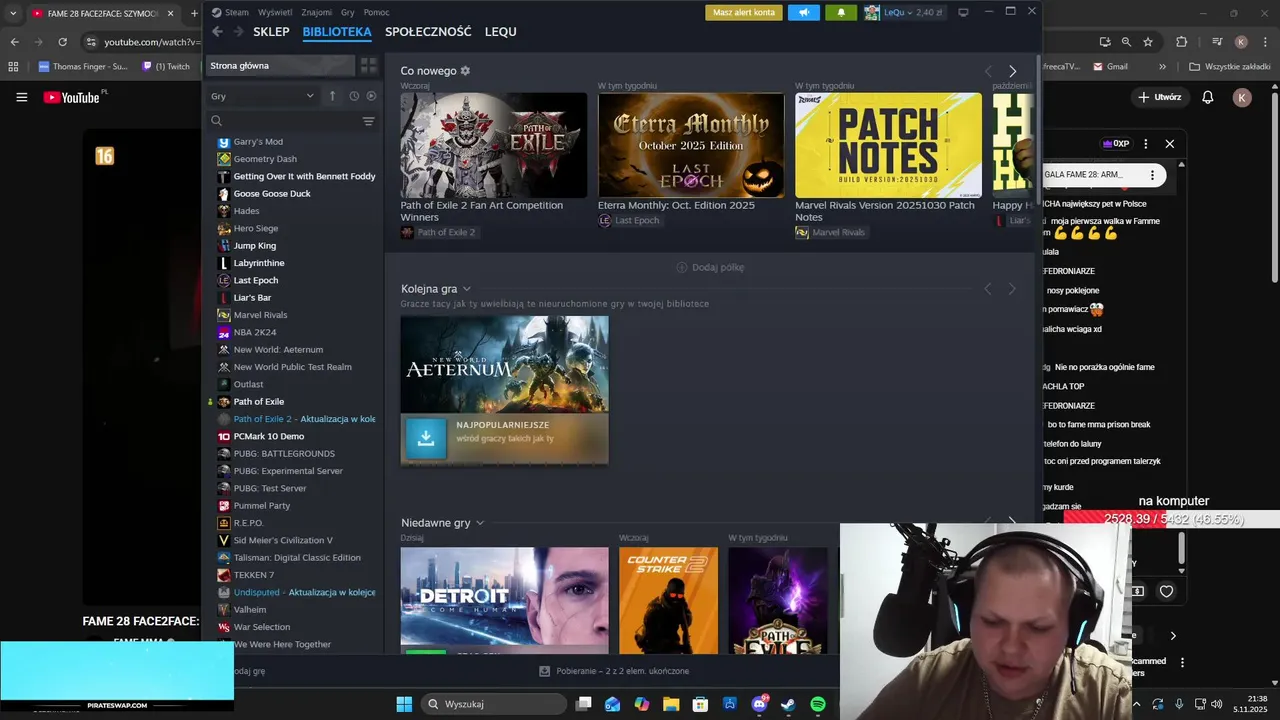The image size is (1280, 720).
Task: Select NBA 2K24 in the library
Action: pyautogui.click(x=255, y=332)
